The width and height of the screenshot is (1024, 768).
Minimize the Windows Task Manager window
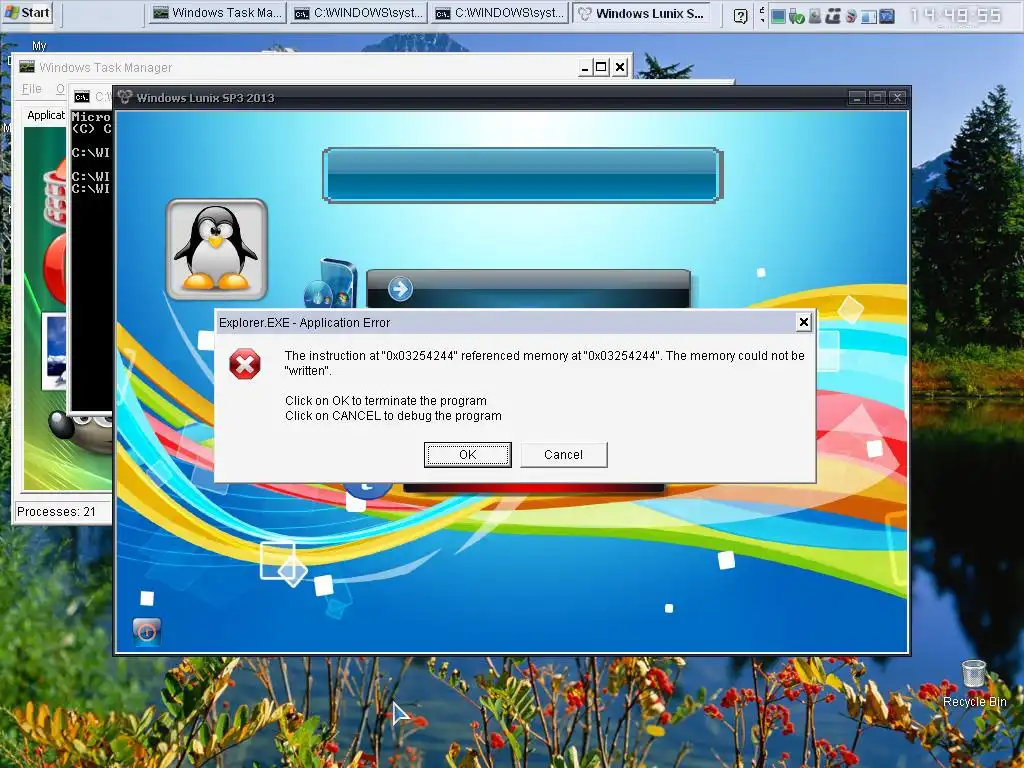click(x=585, y=67)
